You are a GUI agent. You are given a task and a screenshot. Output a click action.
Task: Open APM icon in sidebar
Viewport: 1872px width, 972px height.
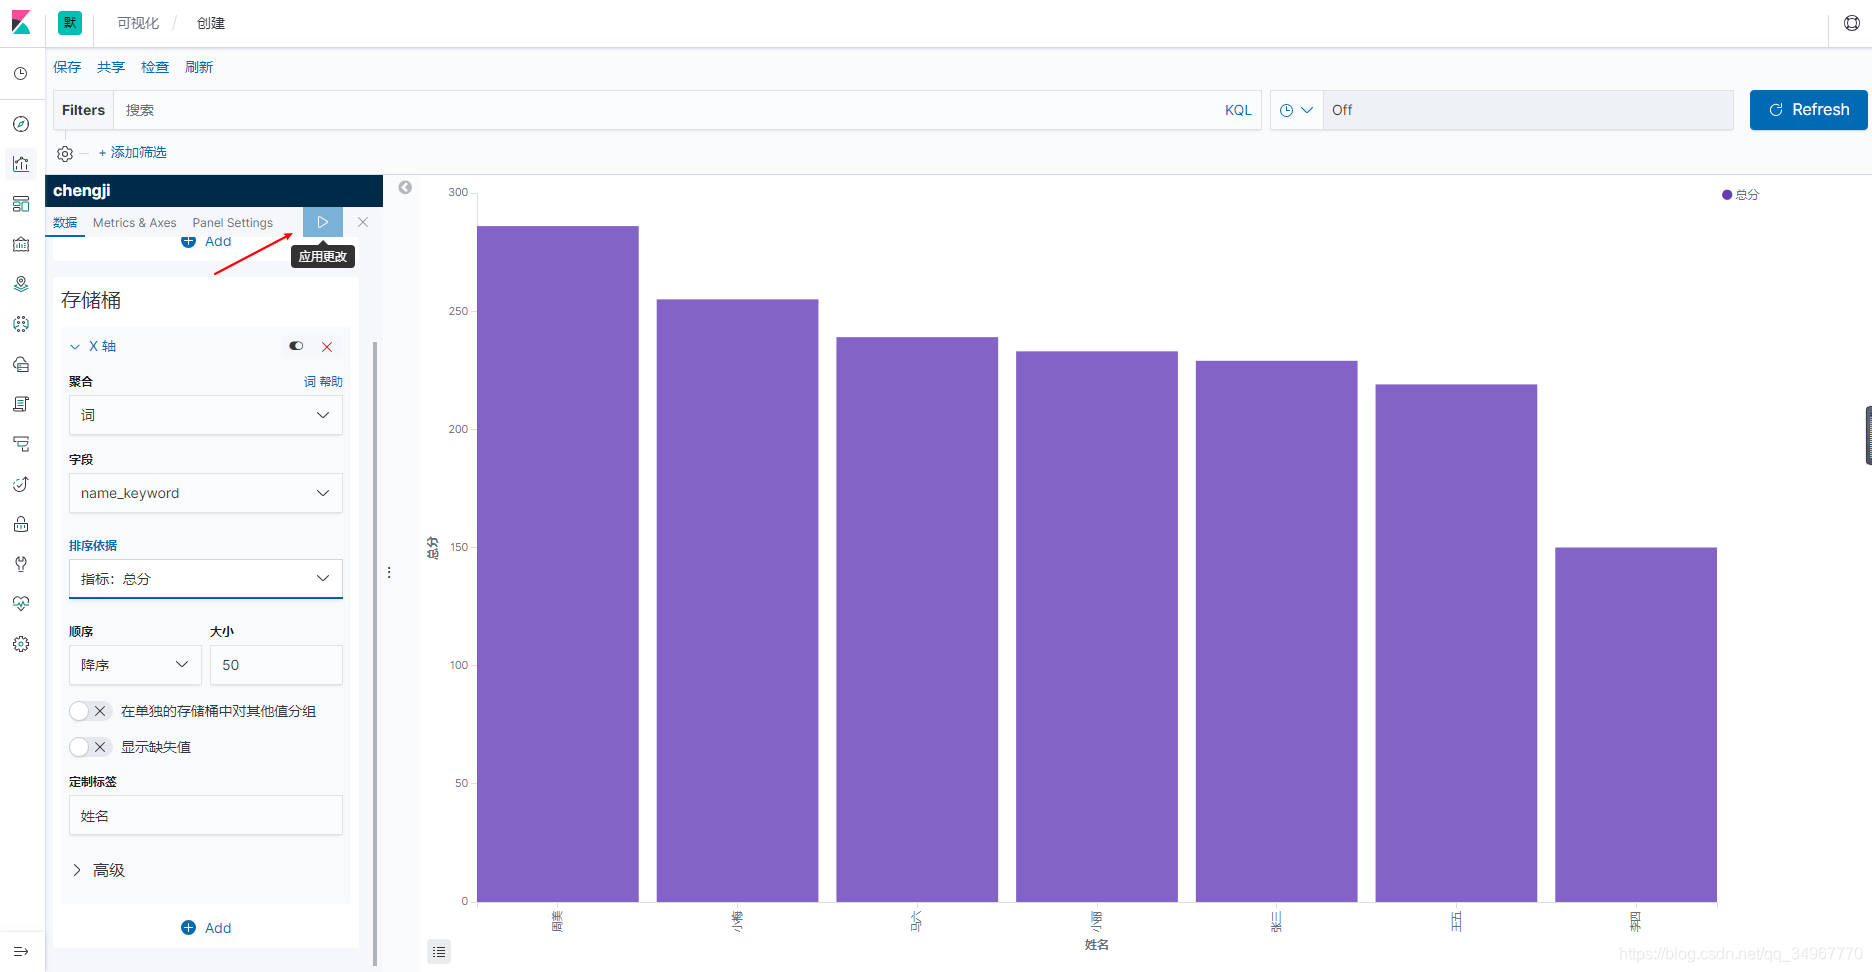pyautogui.click(x=21, y=444)
